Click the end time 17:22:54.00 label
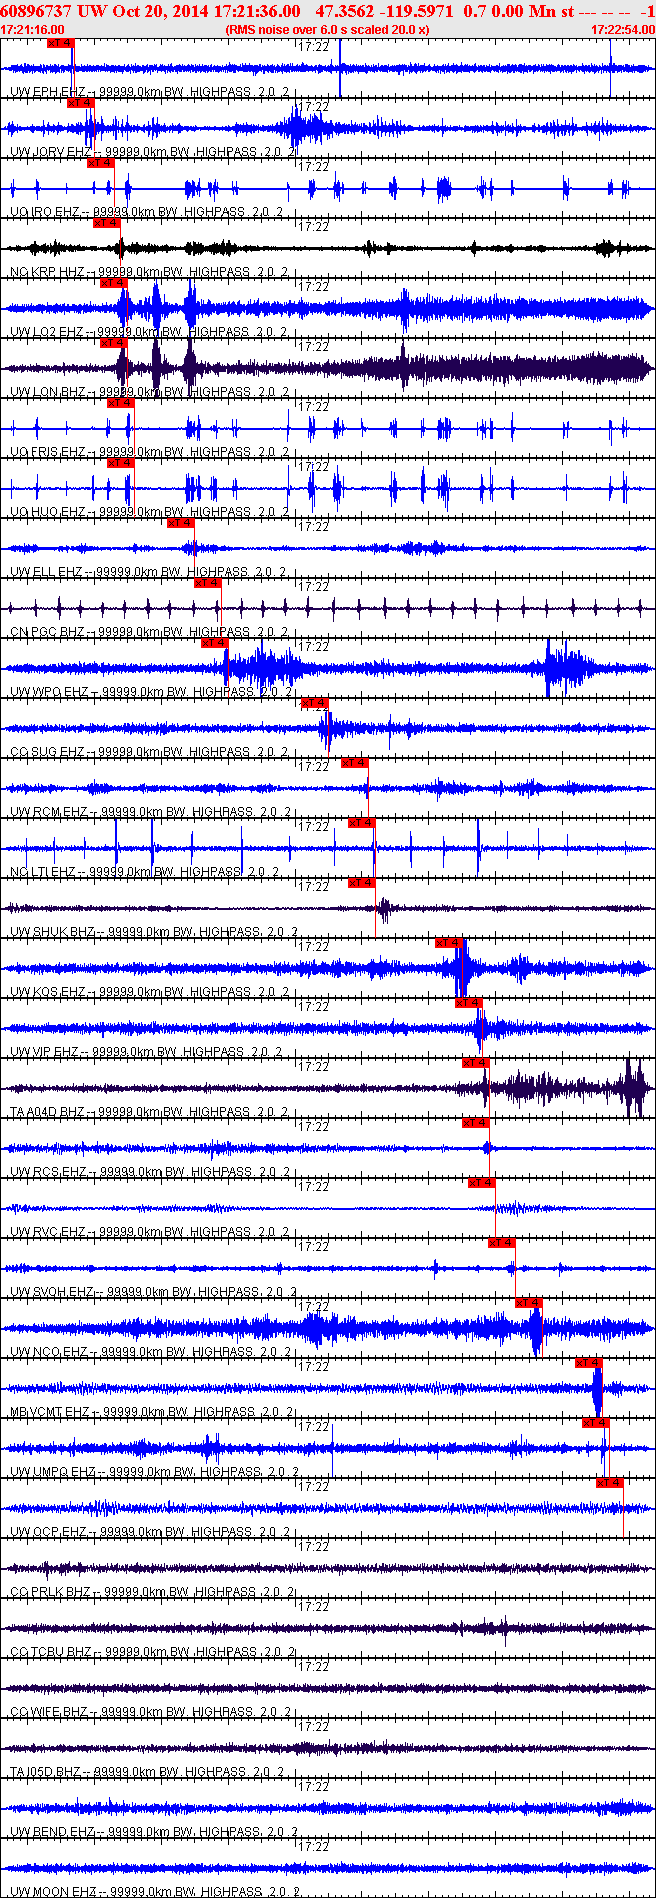The image size is (656, 1898). [623, 30]
